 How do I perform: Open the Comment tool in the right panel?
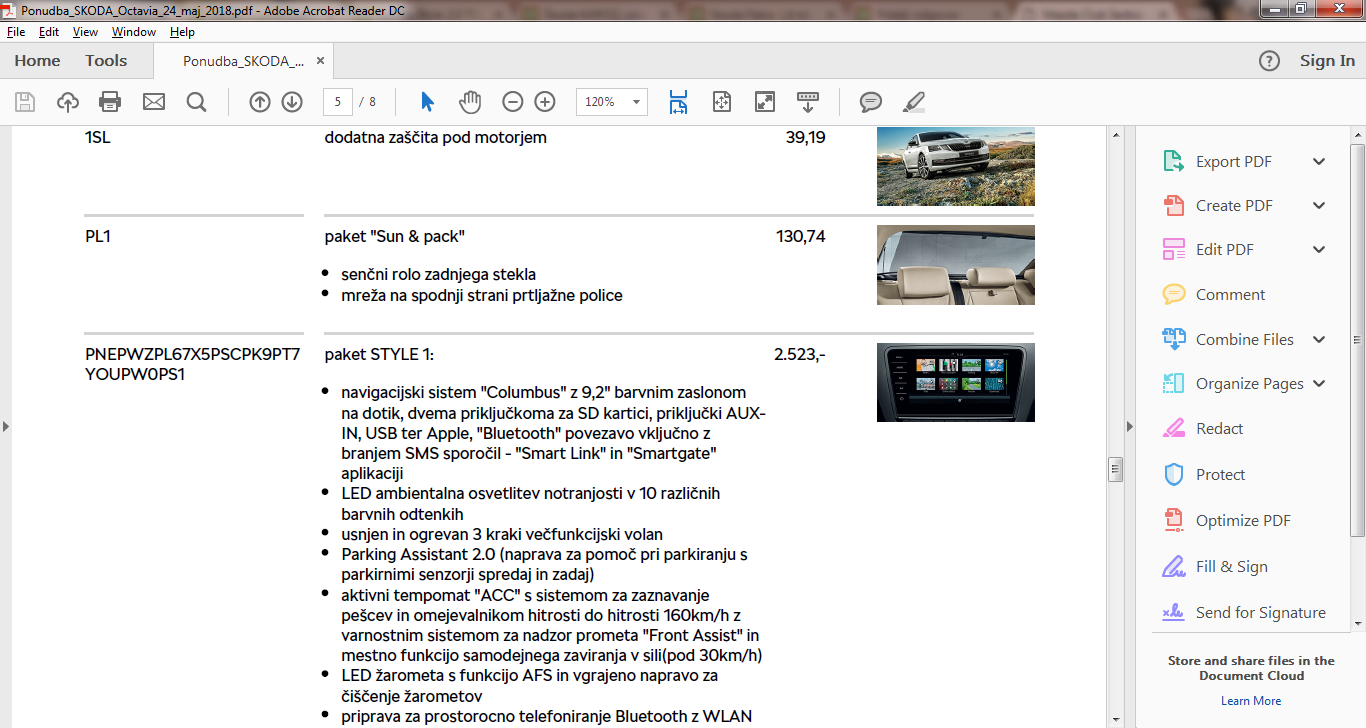tap(1230, 295)
